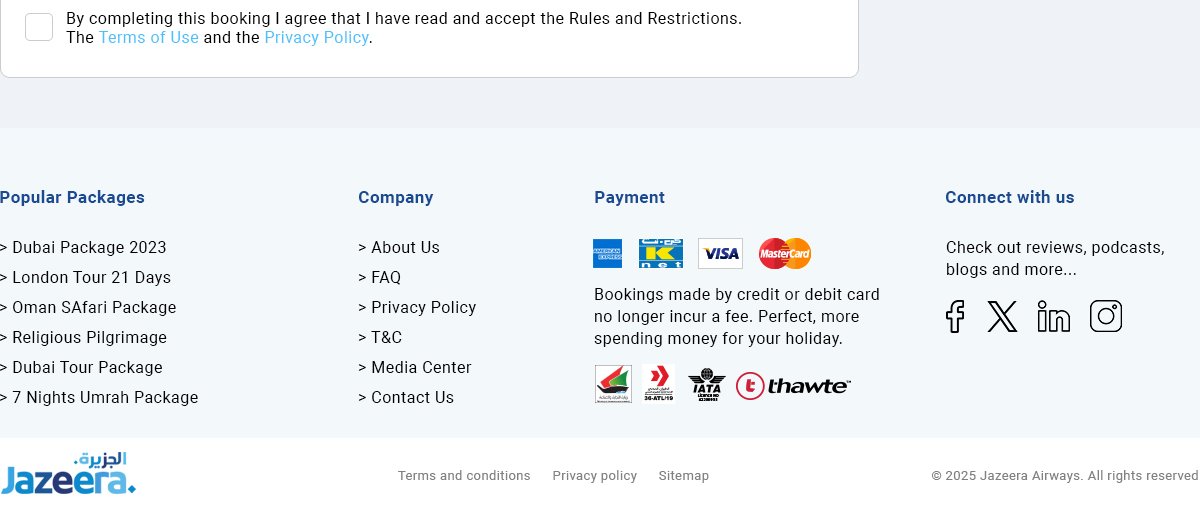Open the blue Privacy Policy link in agreement
Image resolution: width=1200 pixels, height=509 pixels.
(x=316, y=38)
